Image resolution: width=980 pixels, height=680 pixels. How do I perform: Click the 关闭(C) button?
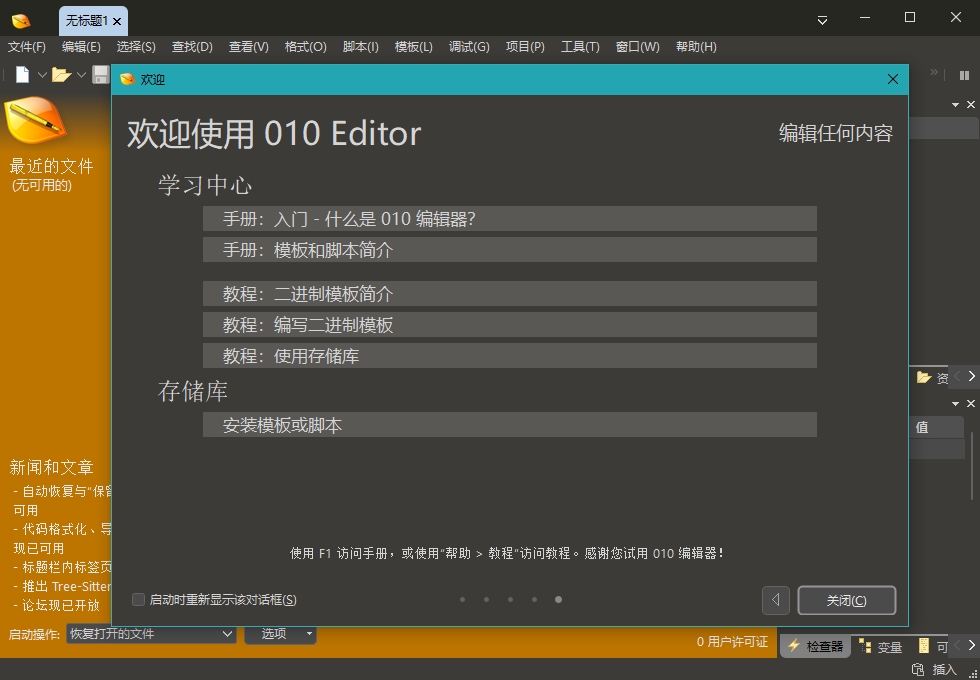point(847,601)
